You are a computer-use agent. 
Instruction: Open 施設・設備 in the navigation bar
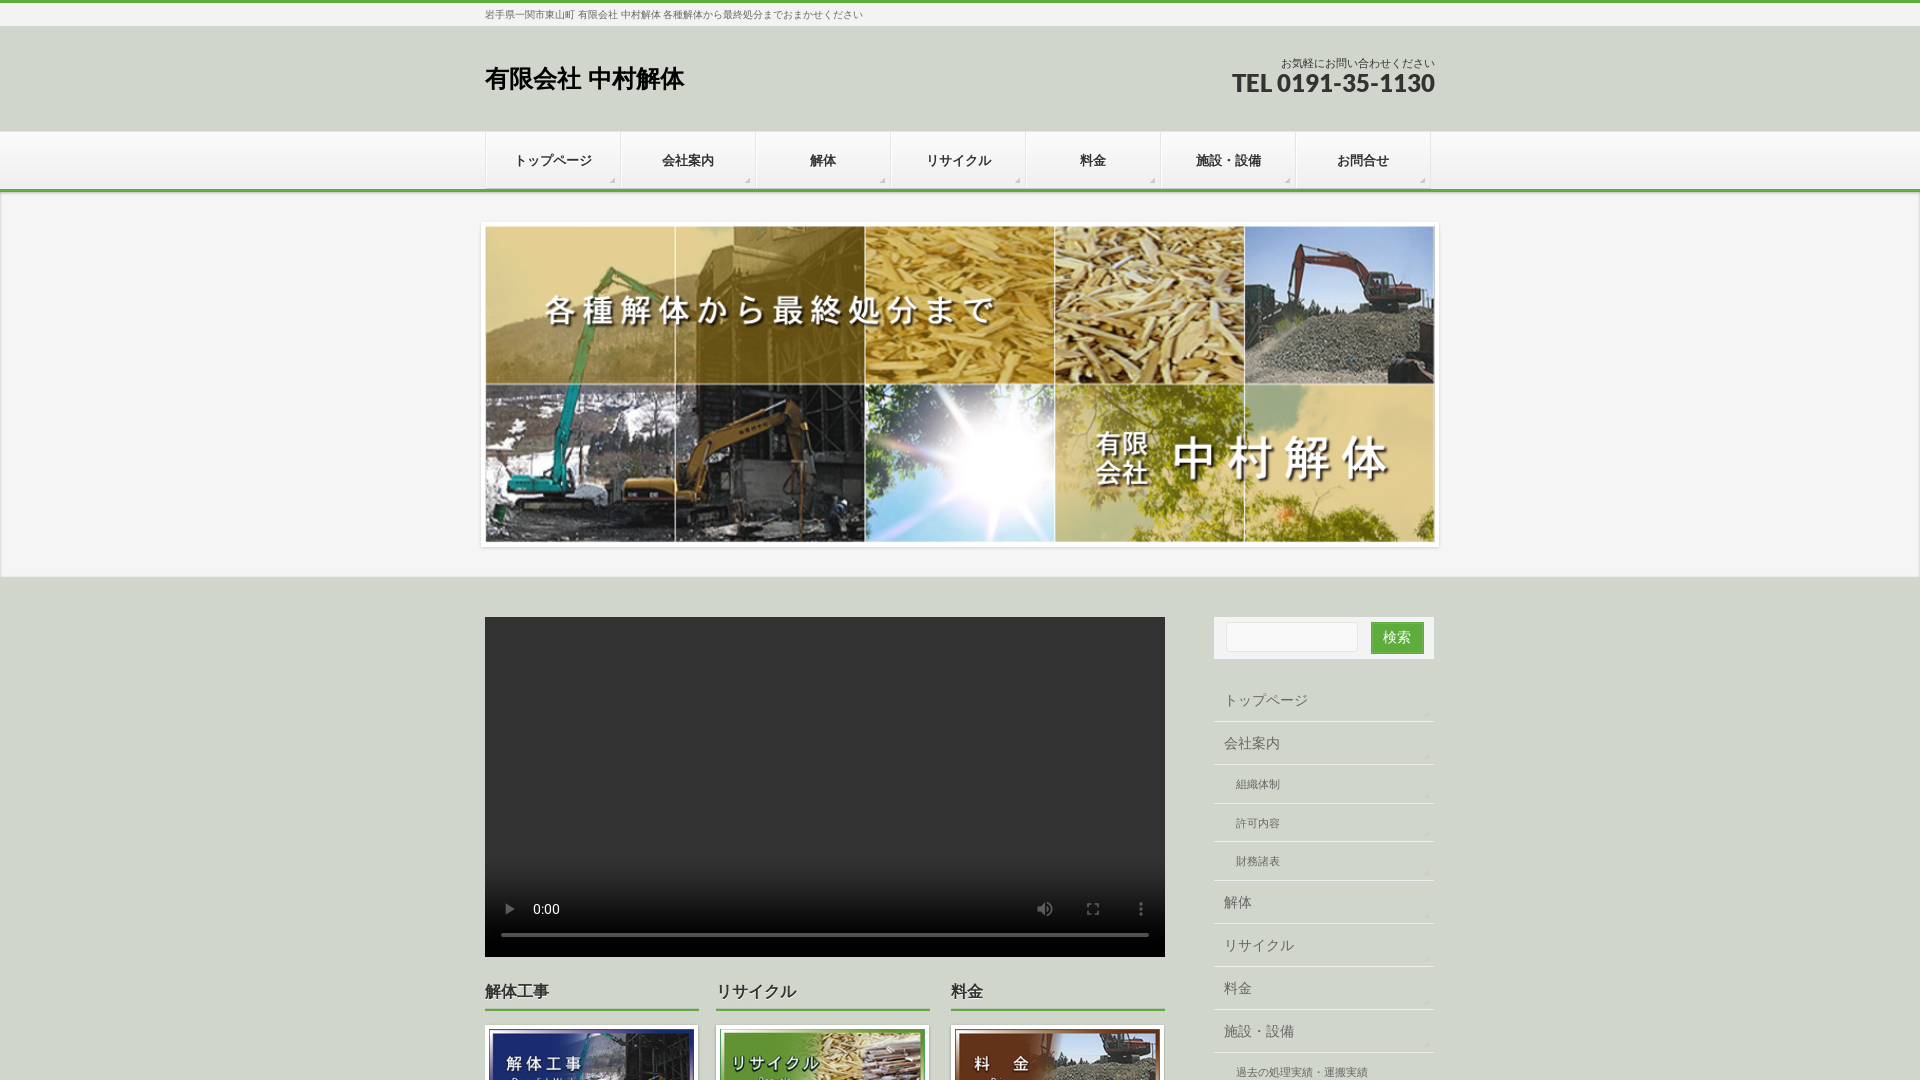click(x=1228, y=160)
